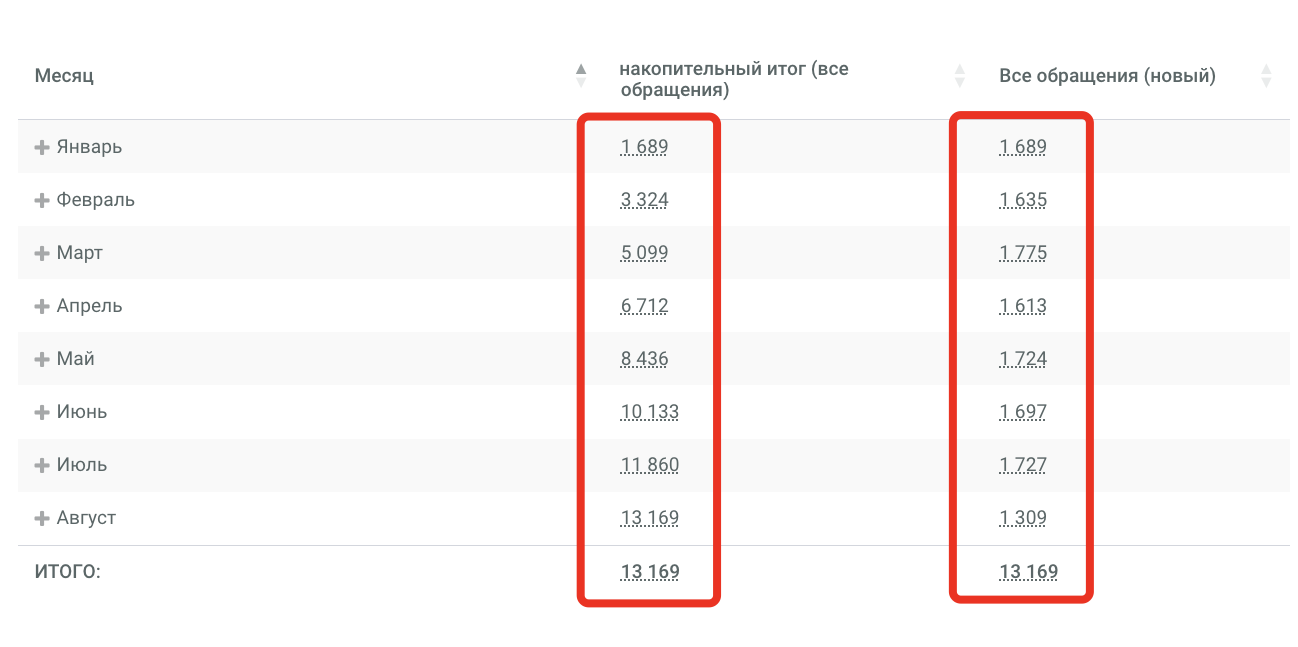The width and height of the screenshot is (1298, 647).
Task: Click sort arrows of накопительный итог column
Action: [x=960, y=76]
